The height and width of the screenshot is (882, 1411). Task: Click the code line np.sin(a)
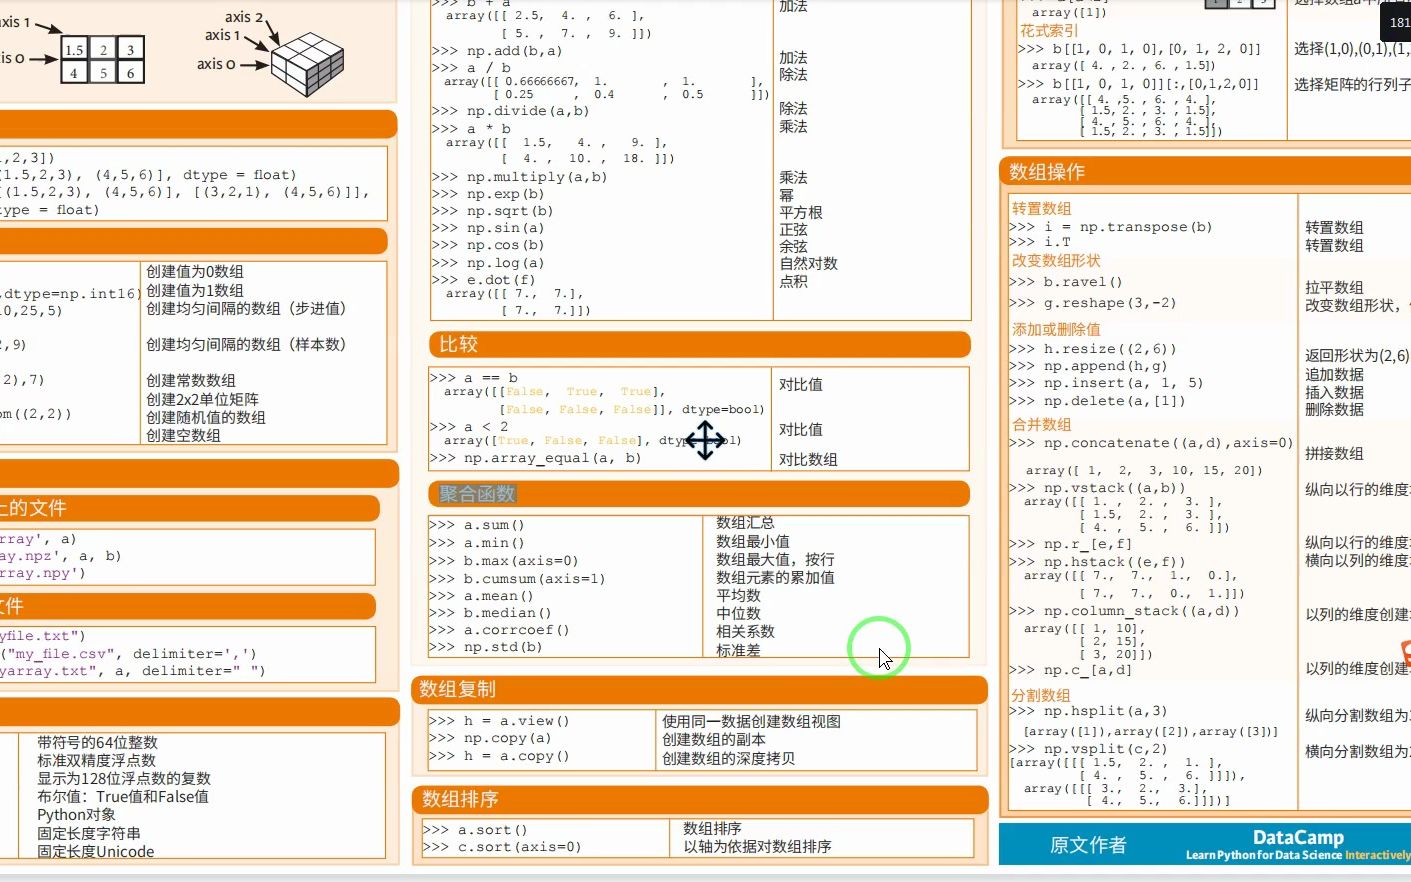488,228
